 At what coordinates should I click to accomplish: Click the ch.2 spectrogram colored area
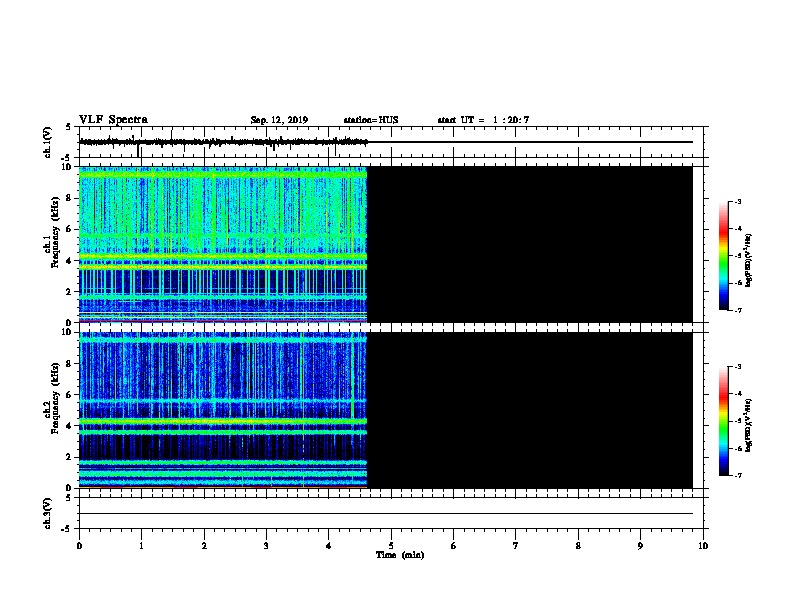click(223, 410)
